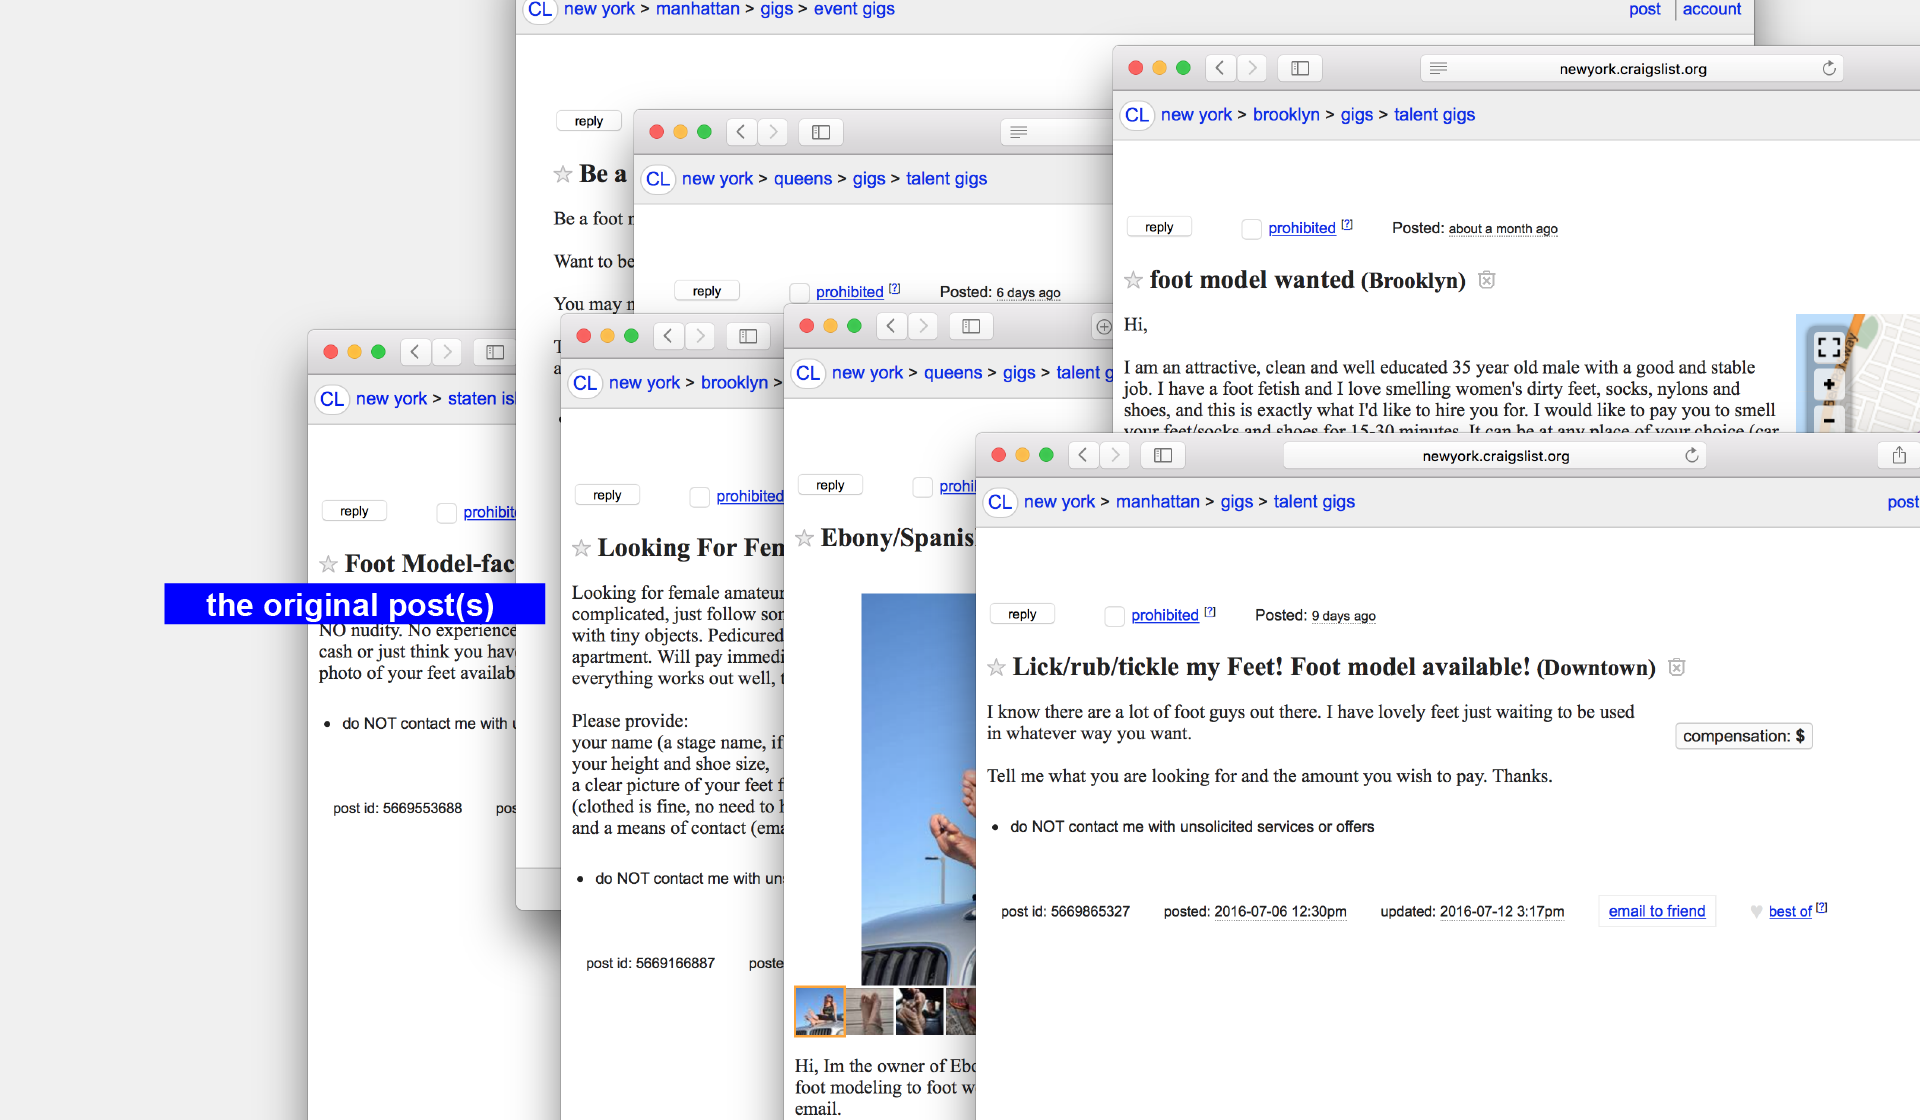
Task: Zoom in on the Brooklyn map
Action: pos(1829,385)
